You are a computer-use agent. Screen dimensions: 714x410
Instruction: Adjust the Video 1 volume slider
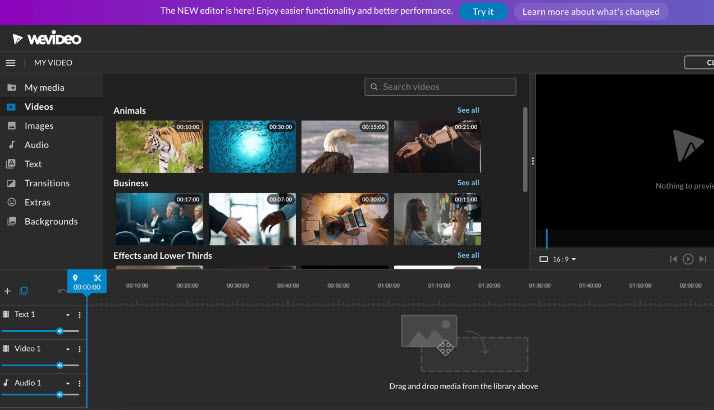[x=59, y=364]
